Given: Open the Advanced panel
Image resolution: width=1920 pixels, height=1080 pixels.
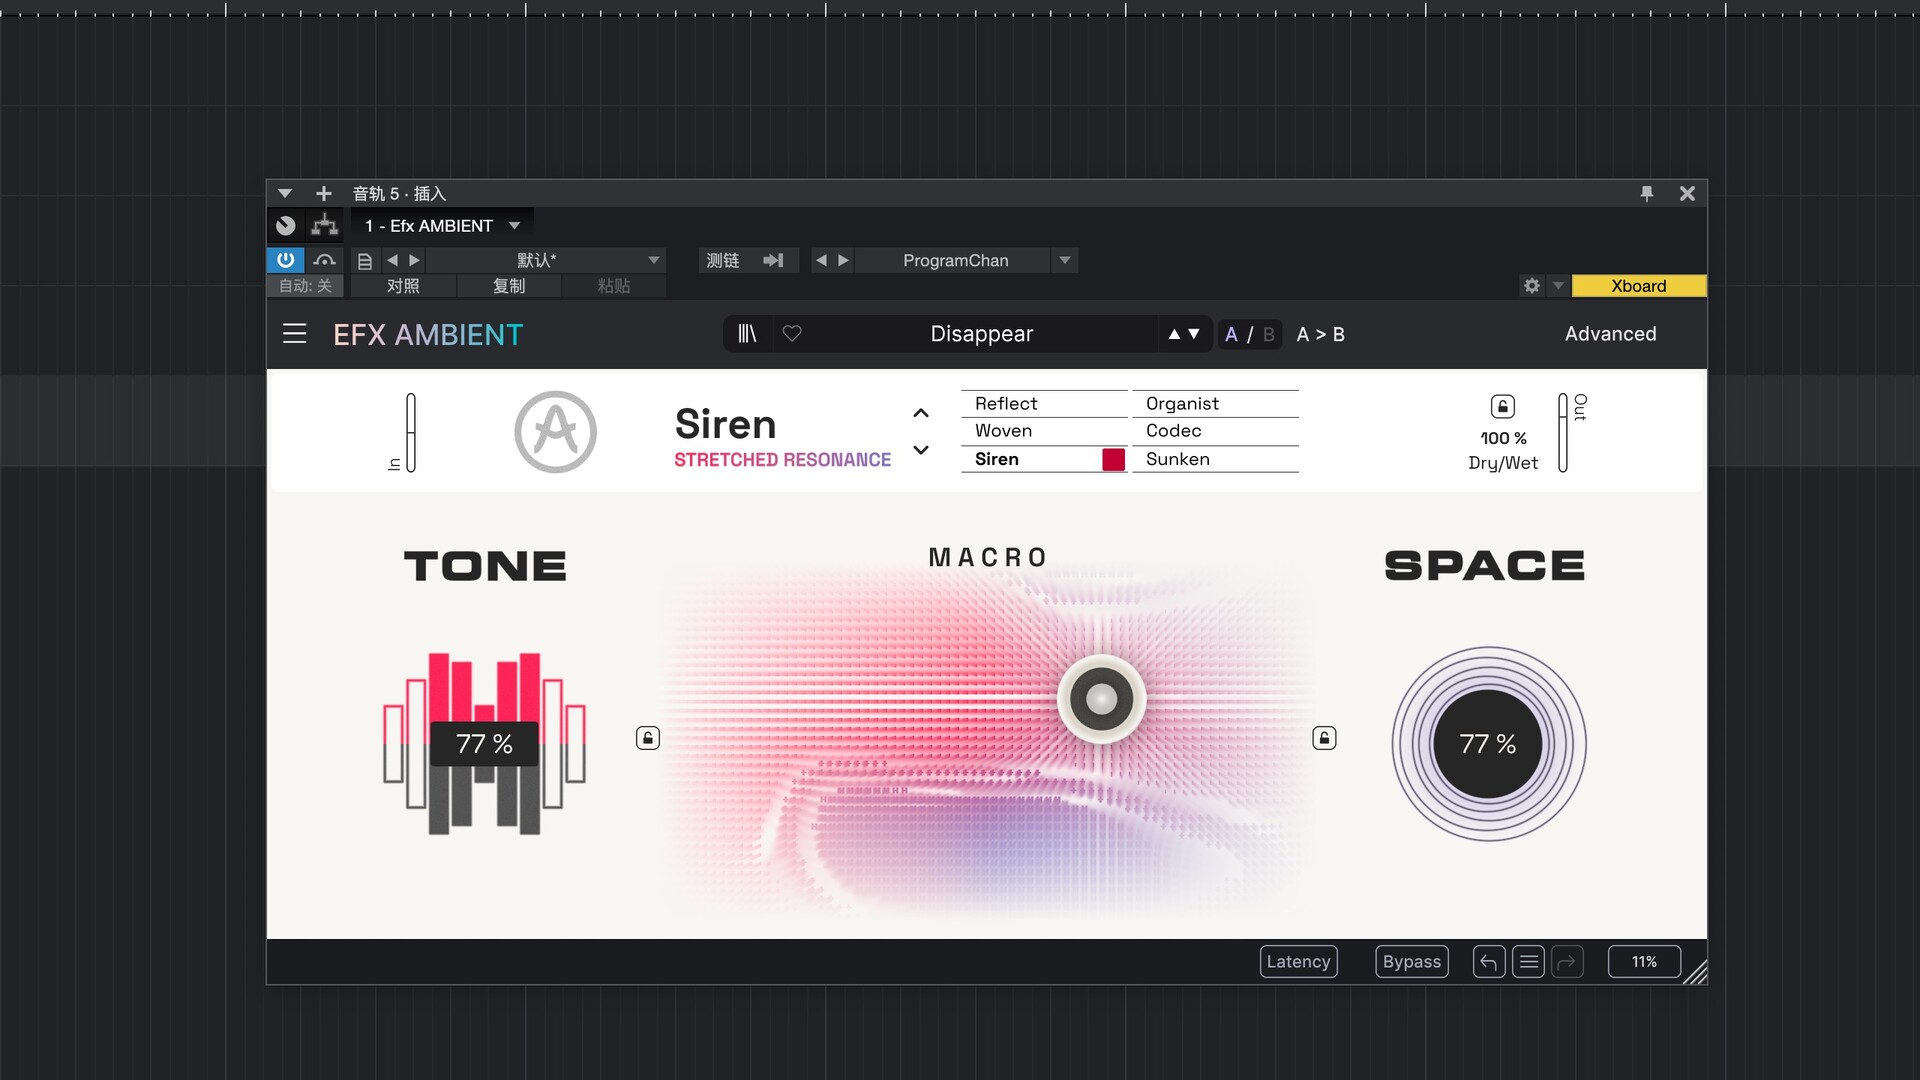Looking at the screenshot, I should click(1610, 334).
